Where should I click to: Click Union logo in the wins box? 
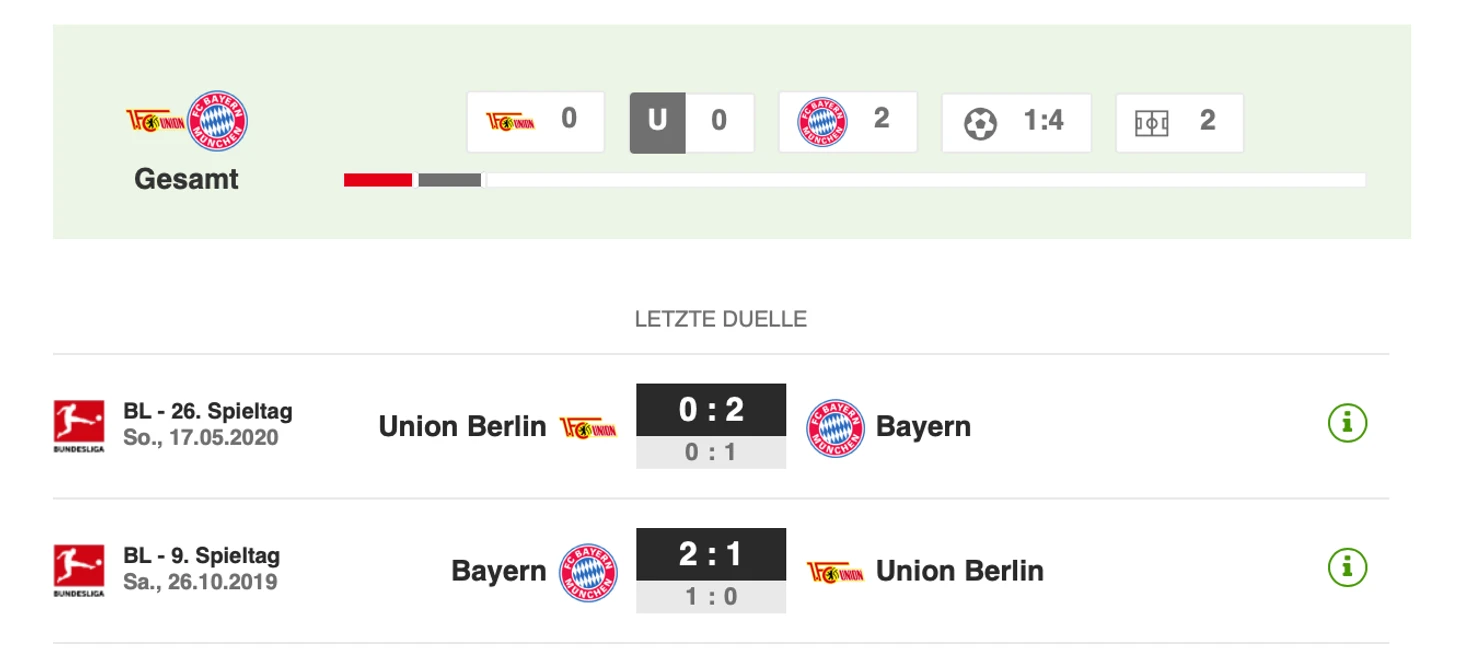coord(510,122)
